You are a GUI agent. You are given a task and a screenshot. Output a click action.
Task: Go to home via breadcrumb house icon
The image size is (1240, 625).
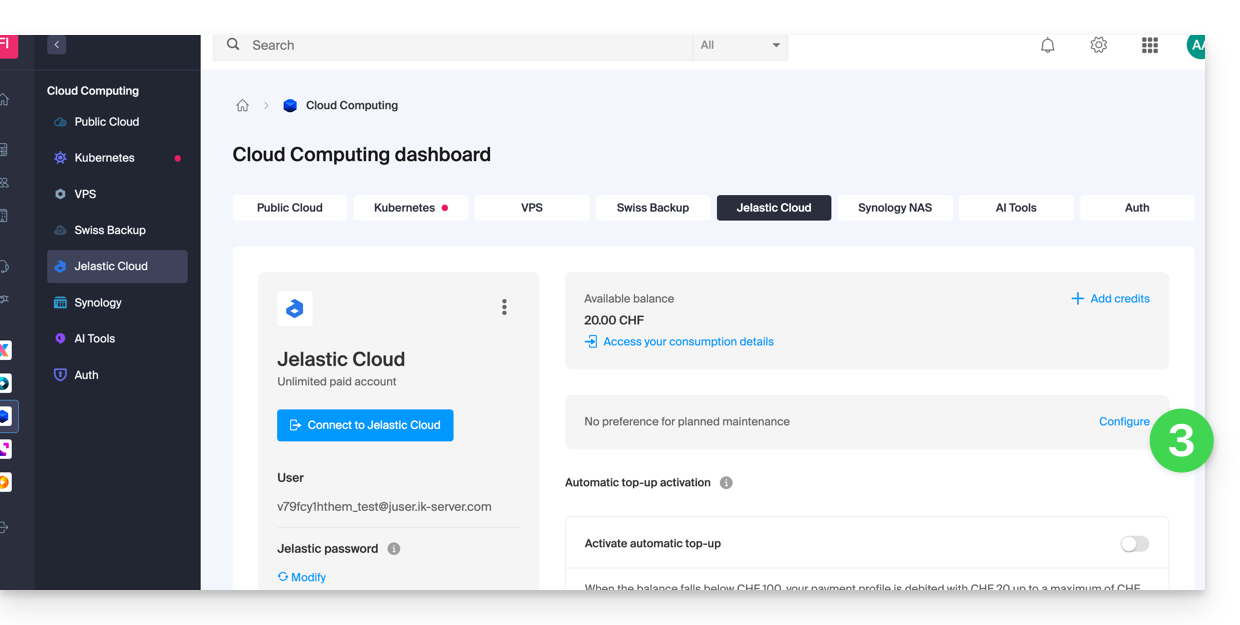pyautogui.click(x=242, y=105)
